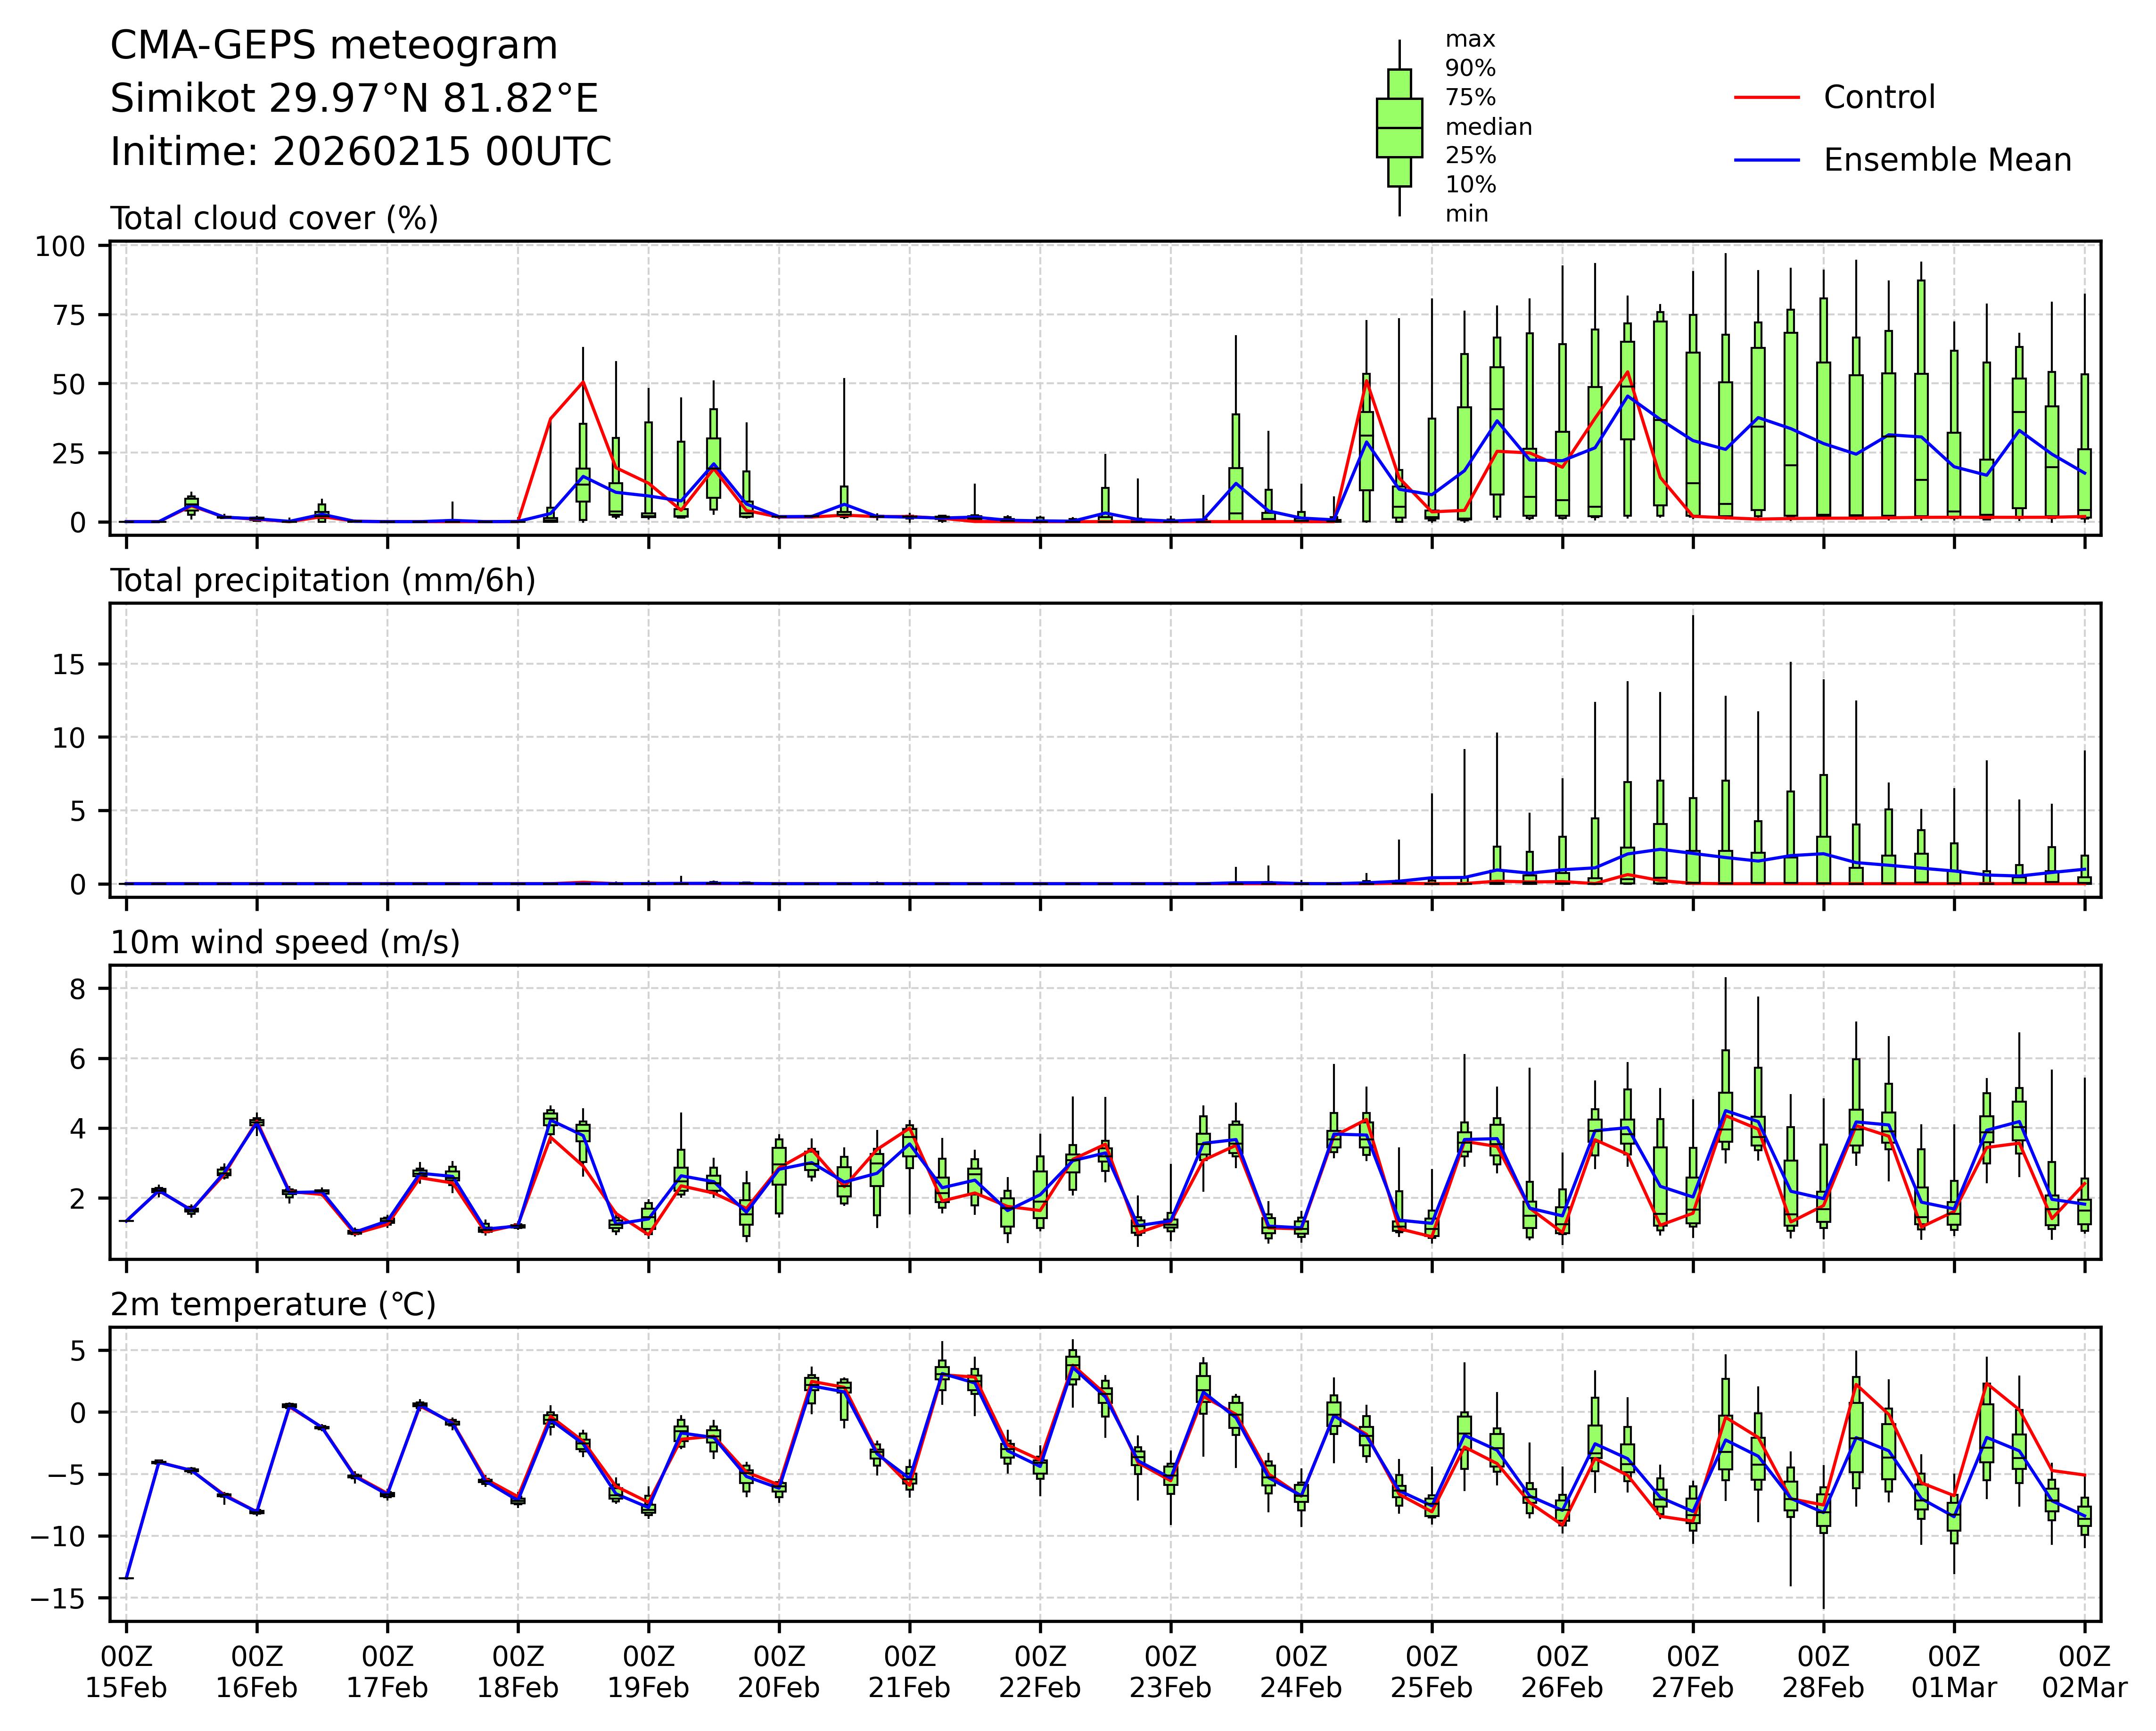This screenshot has width=2156, height=1731.
Task: Click the '00Z 20Feb' x-axis tick label
Action: [x=779, y=1671]
